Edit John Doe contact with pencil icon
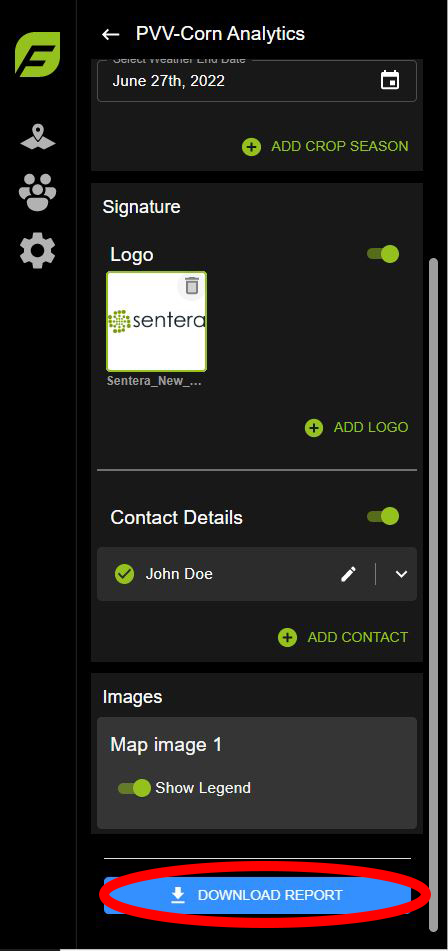 point(348,574)
